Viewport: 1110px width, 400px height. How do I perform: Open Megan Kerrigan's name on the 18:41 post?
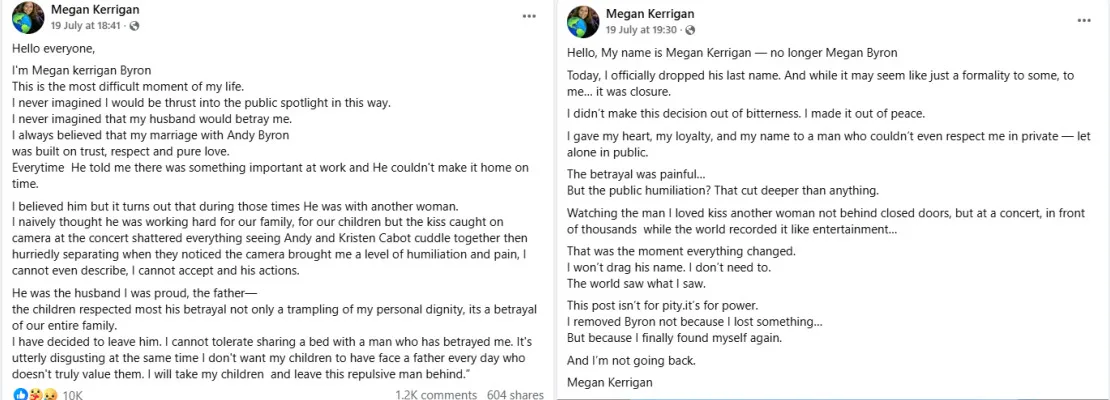93,10
